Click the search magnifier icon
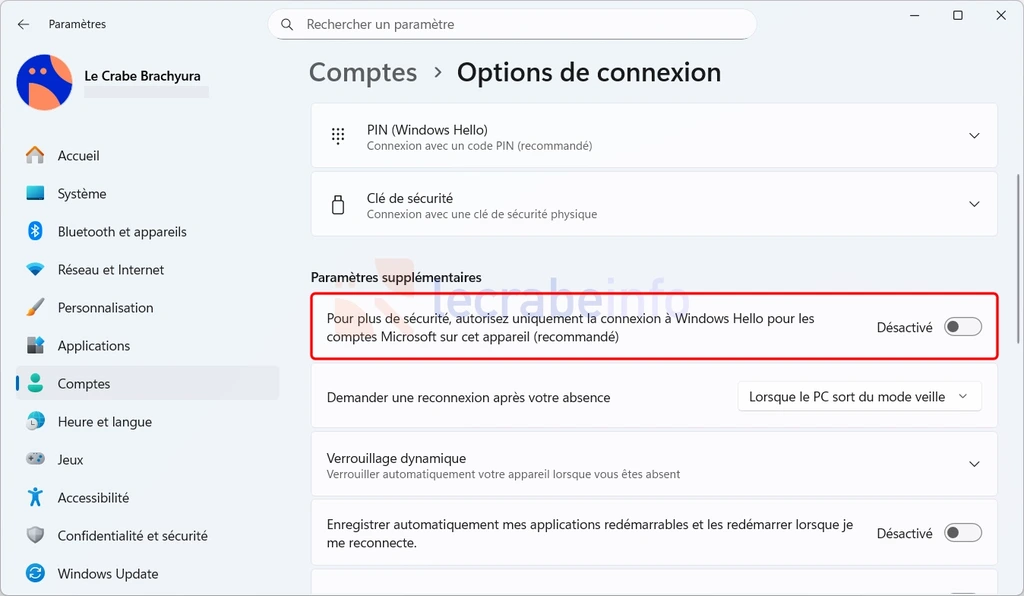 (287, 24)
